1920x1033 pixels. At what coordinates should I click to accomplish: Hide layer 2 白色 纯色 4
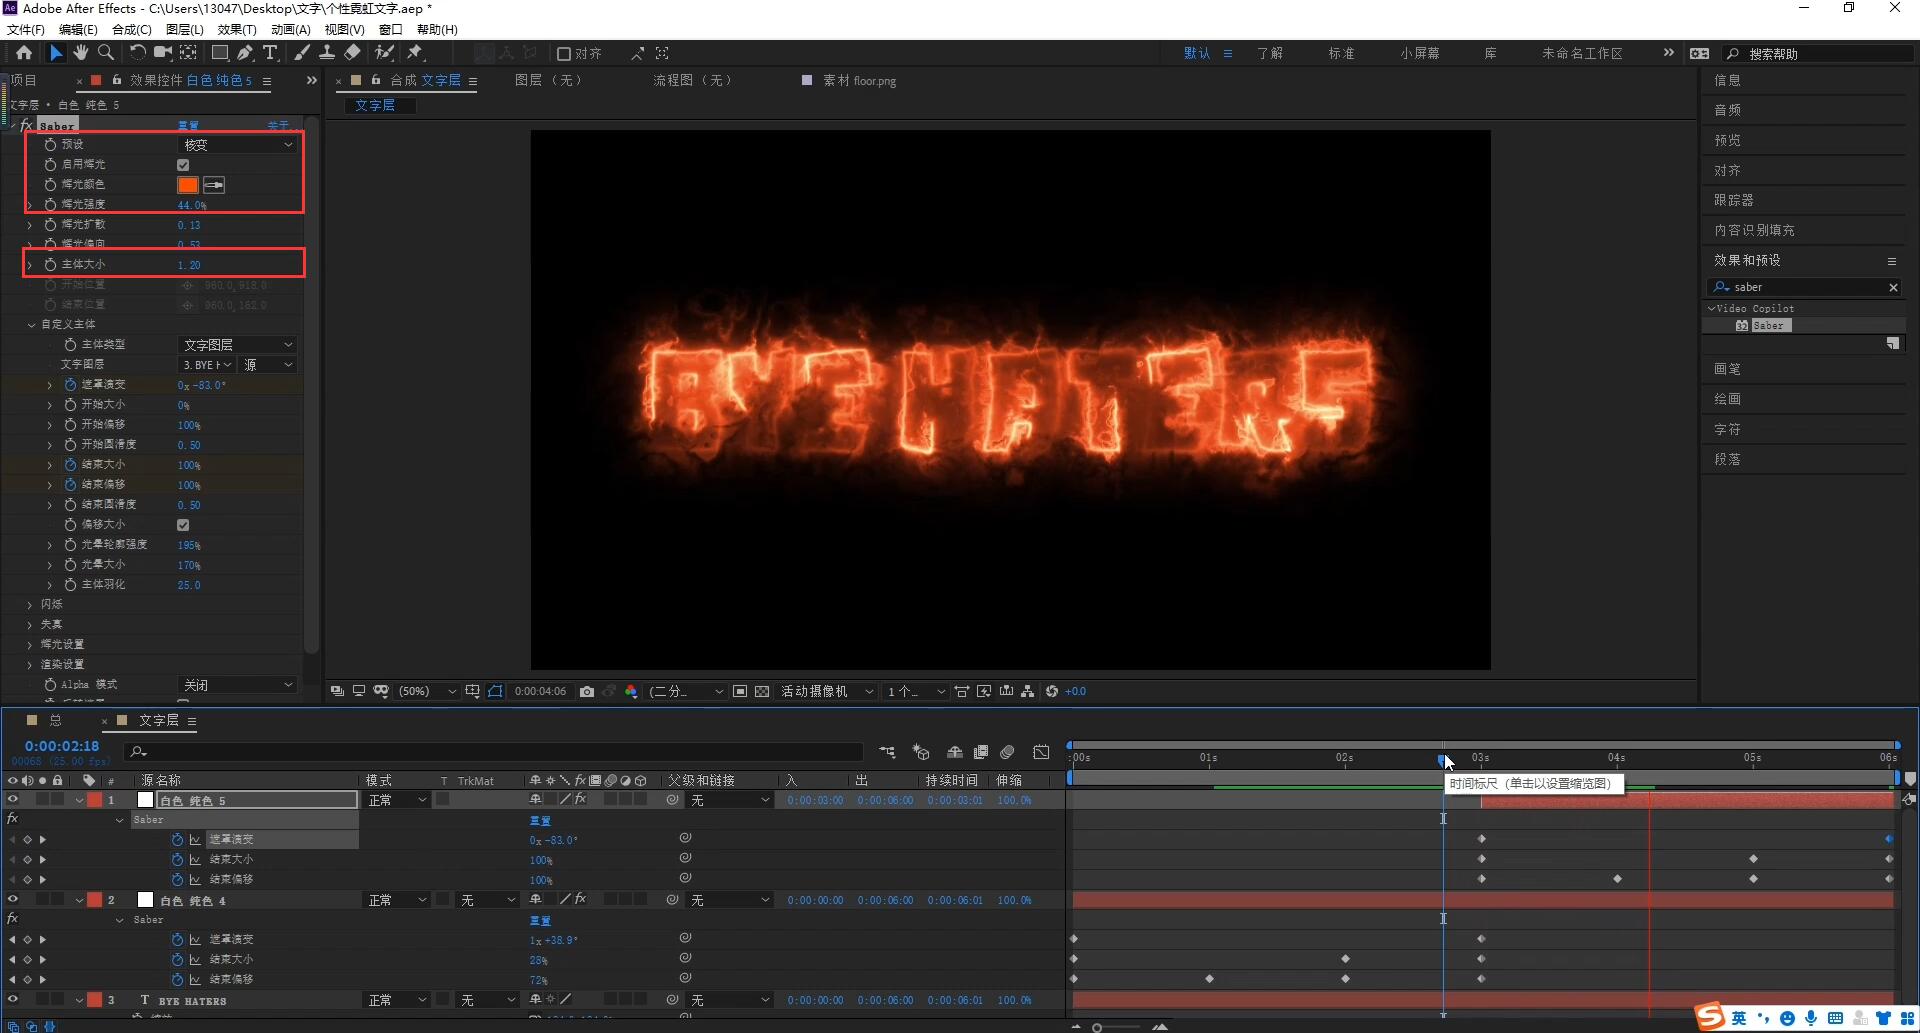(13, 900)
